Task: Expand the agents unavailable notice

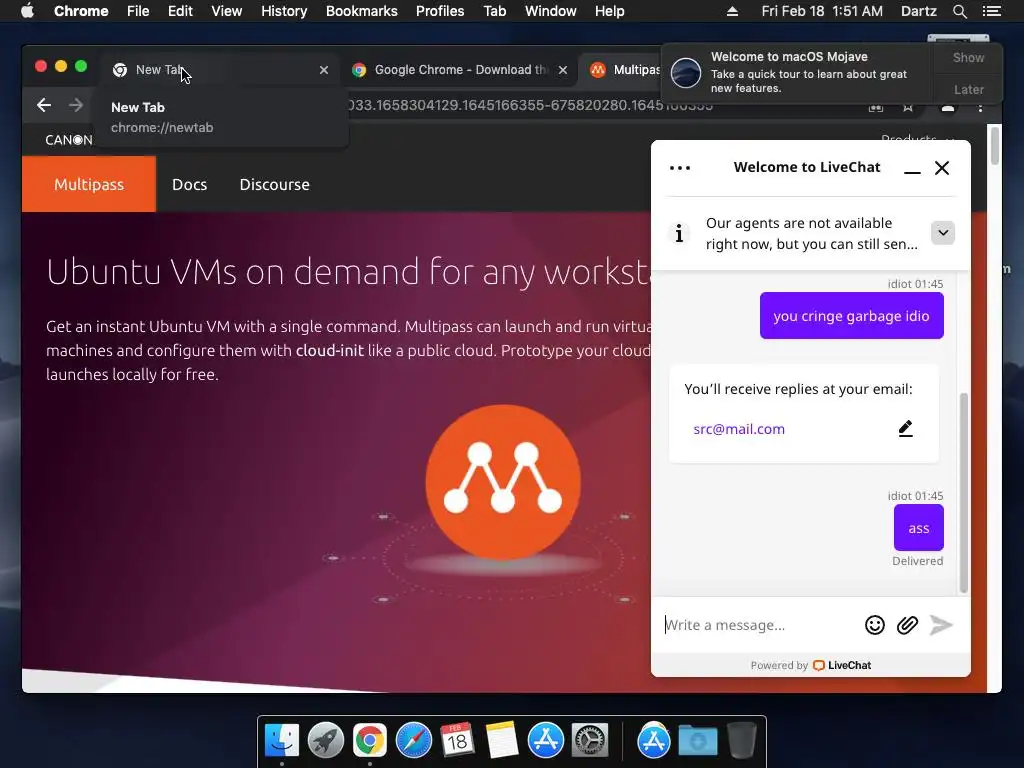Action: pyautogui.click(x=942, y=232)
